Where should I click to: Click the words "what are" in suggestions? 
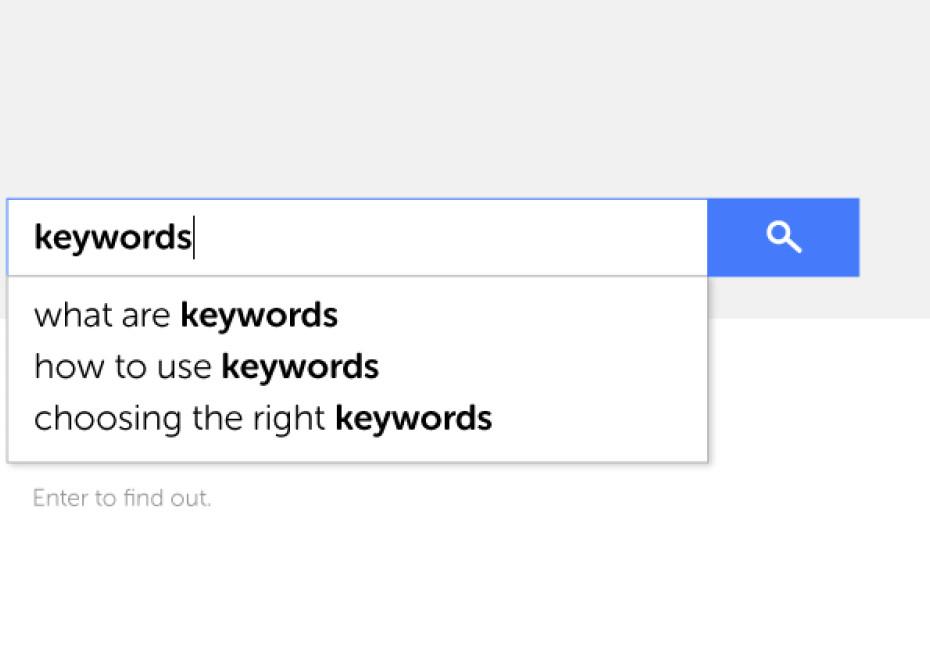(102, 315)
